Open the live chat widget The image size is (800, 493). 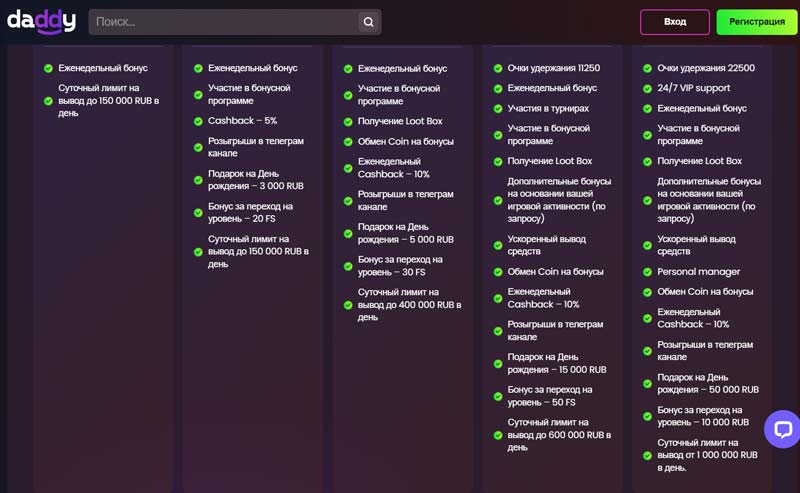click(782, 429)
